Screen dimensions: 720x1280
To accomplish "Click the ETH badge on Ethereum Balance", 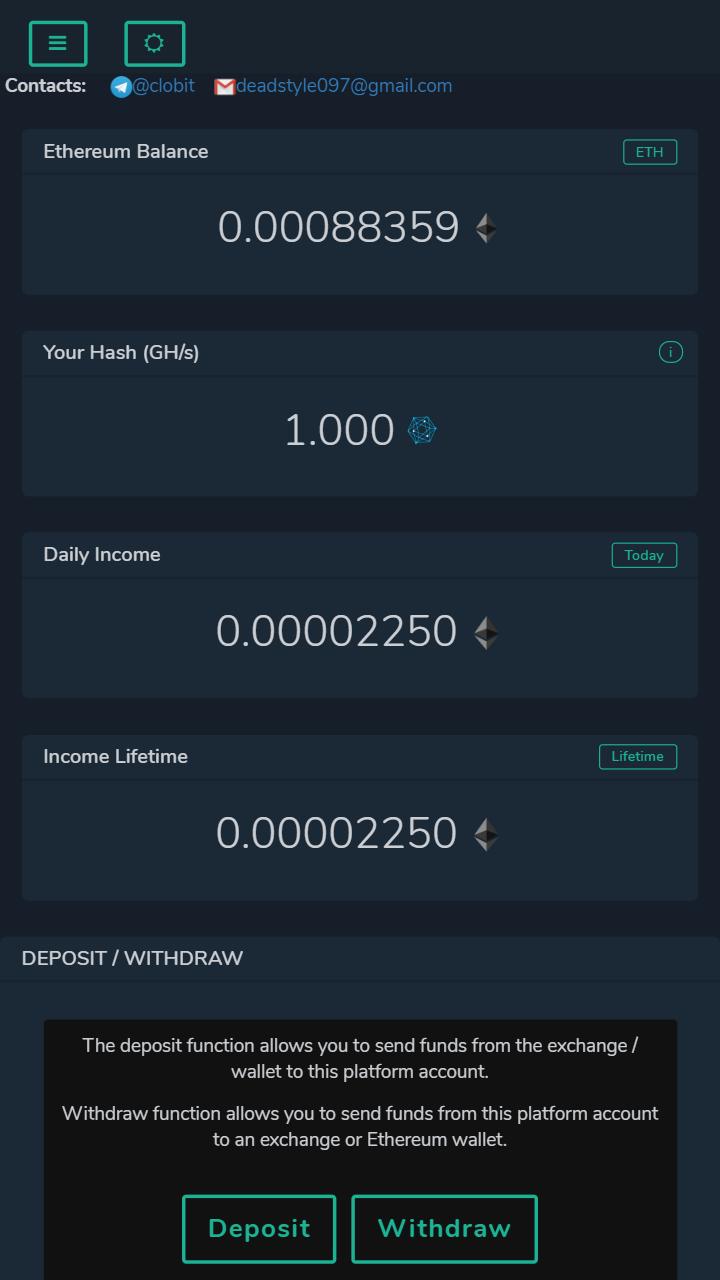I will 650,152.
